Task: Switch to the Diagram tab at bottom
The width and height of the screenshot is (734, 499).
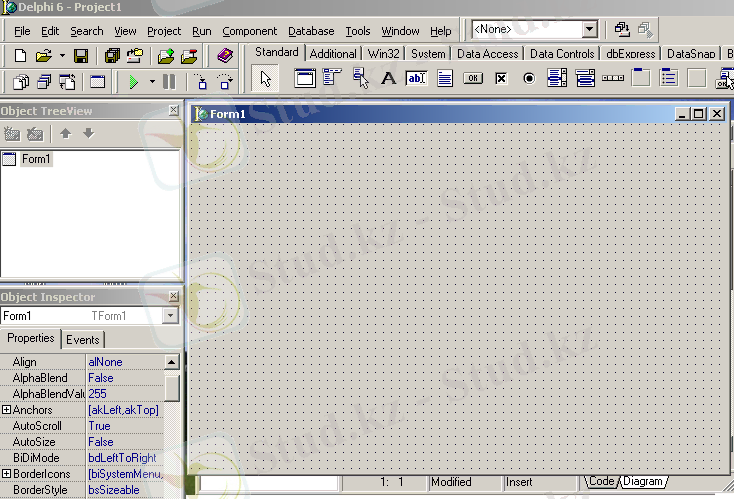Action: 643,481
